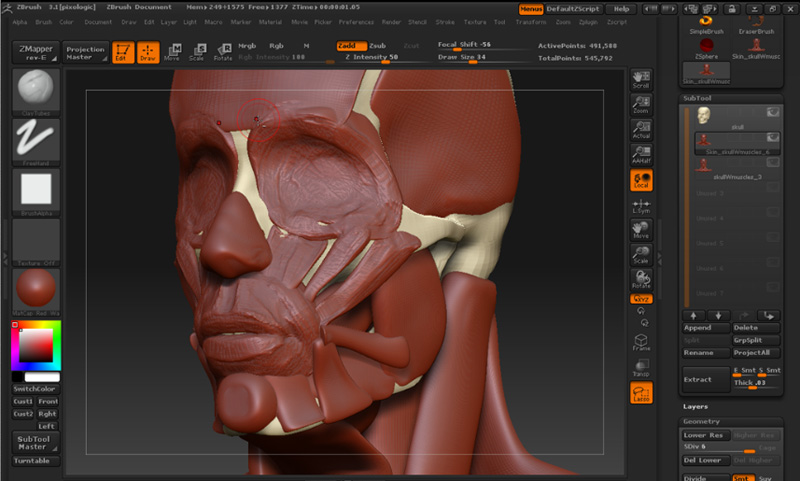Open the Alpha menu
The image size is (800, 481).
[20, 22]
